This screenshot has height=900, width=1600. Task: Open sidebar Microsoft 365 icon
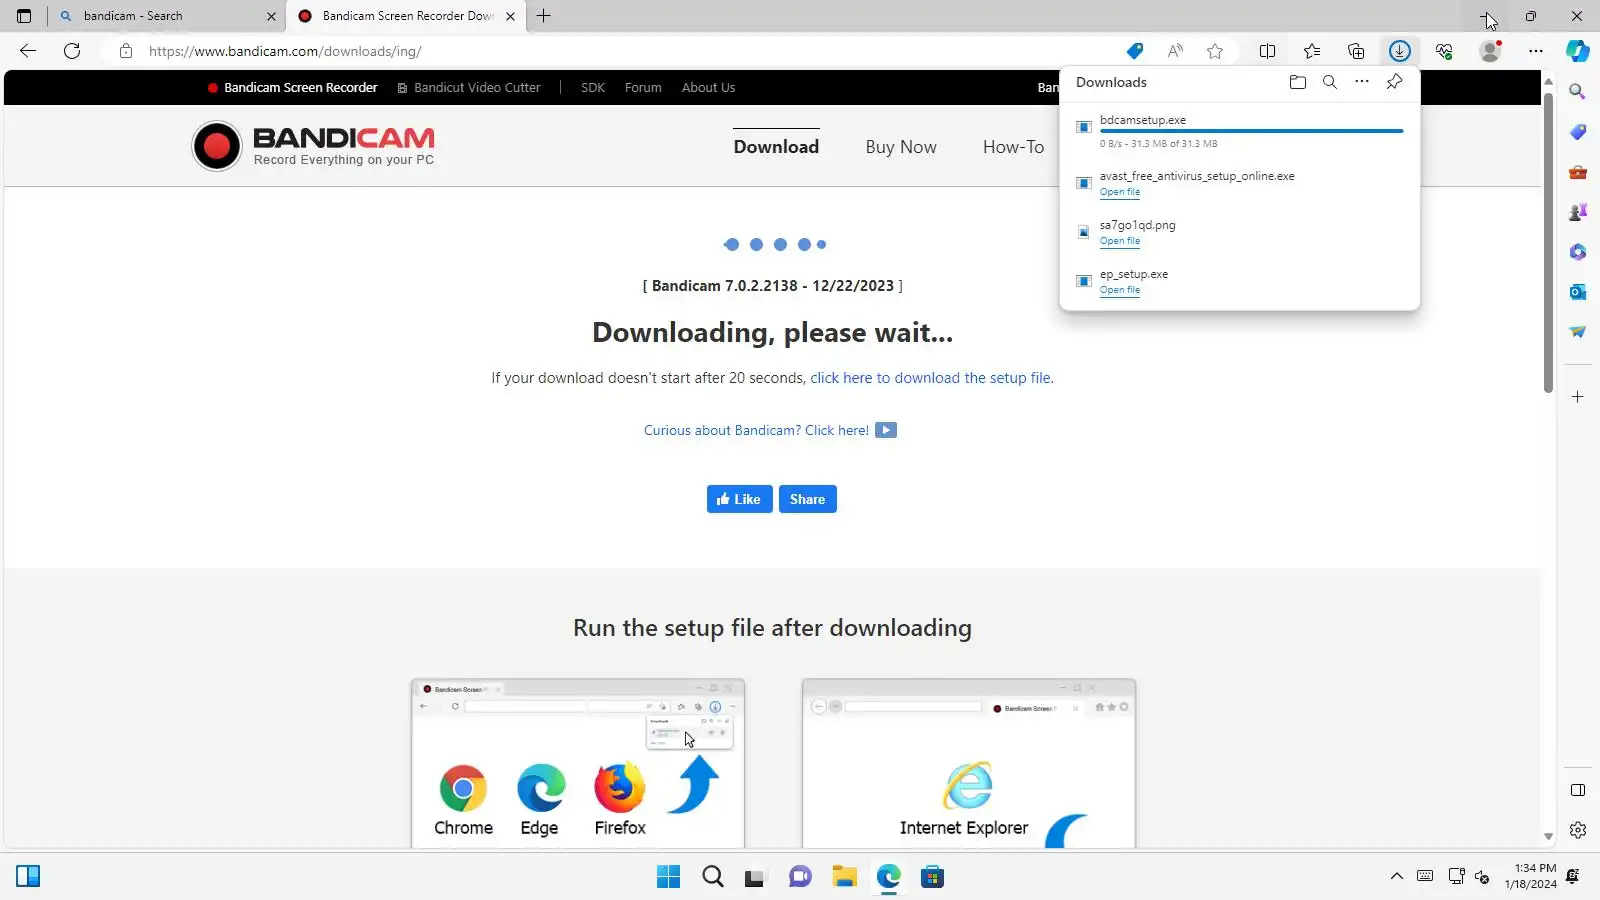(1578, 252)
